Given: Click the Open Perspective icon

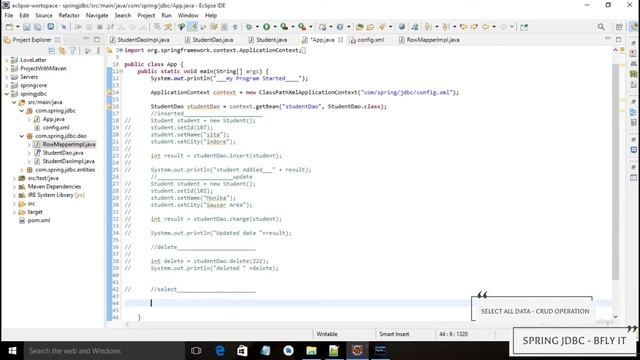Looking at the screenshot, I should coord(619,27).
